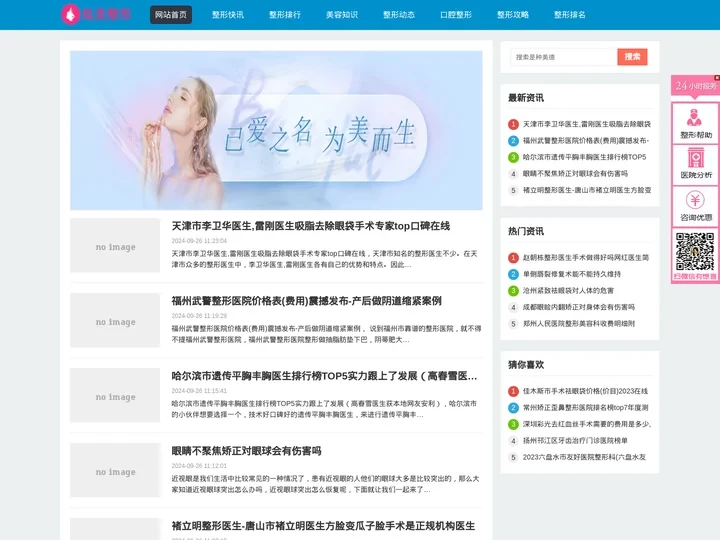Open 热门资讯 item 成都眼睑内翻矫正
This screenshot has height=540, width=720.
point(579,307)
